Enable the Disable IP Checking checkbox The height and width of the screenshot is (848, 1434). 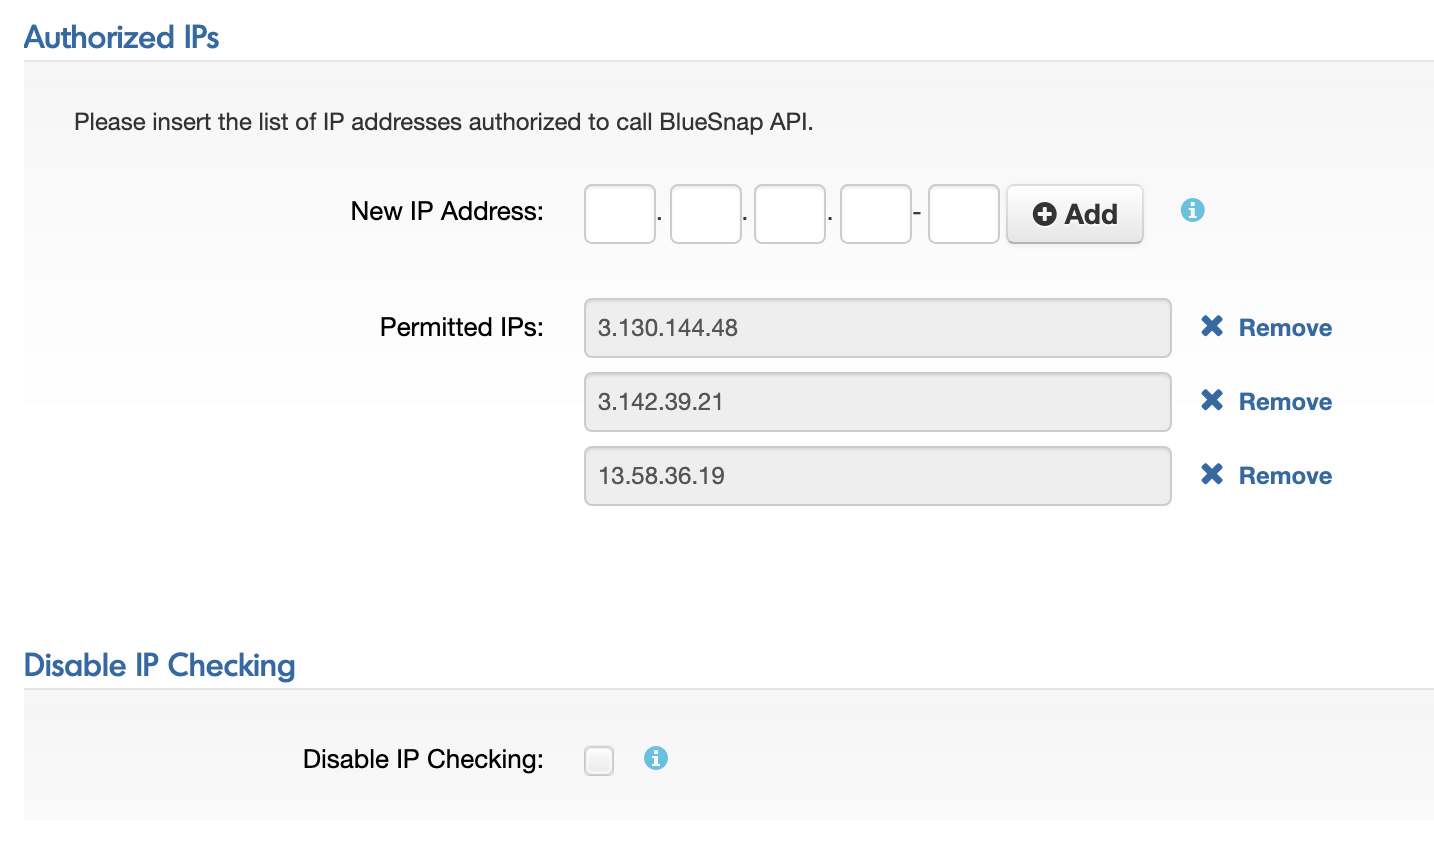pos(599,761)
